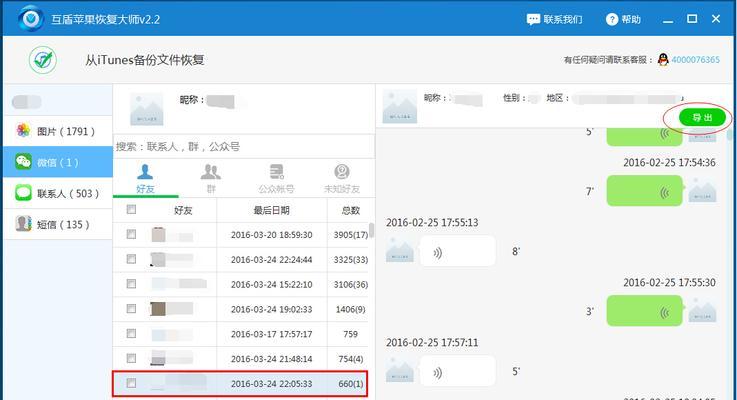
Task: Click the count cell 660(1)
Action: pyautogui.click(x=351, y=384)
